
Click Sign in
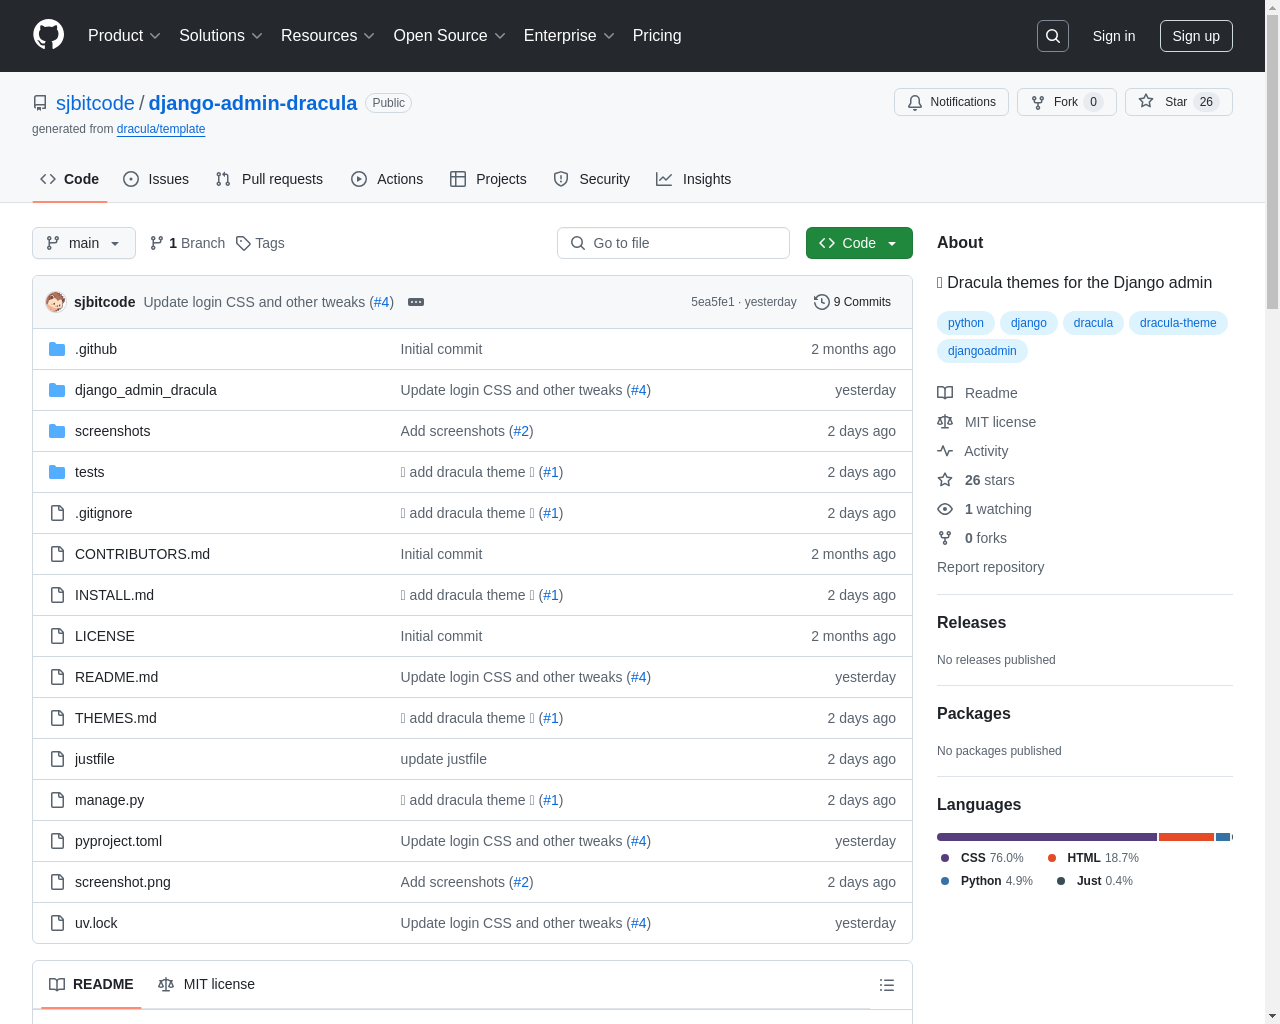point(1114,36)
